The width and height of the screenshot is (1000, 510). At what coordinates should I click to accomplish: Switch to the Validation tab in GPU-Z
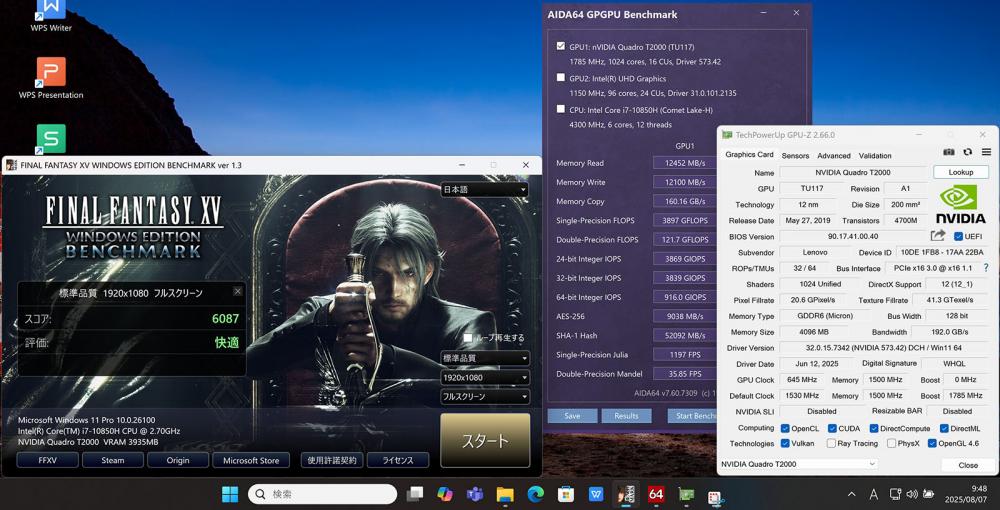[x=875, y=156]
